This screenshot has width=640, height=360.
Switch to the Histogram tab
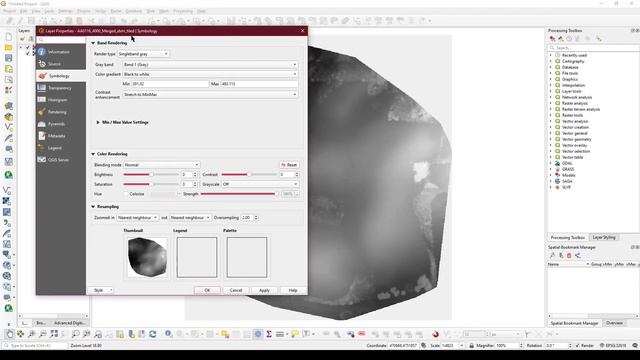click(61, 100)
